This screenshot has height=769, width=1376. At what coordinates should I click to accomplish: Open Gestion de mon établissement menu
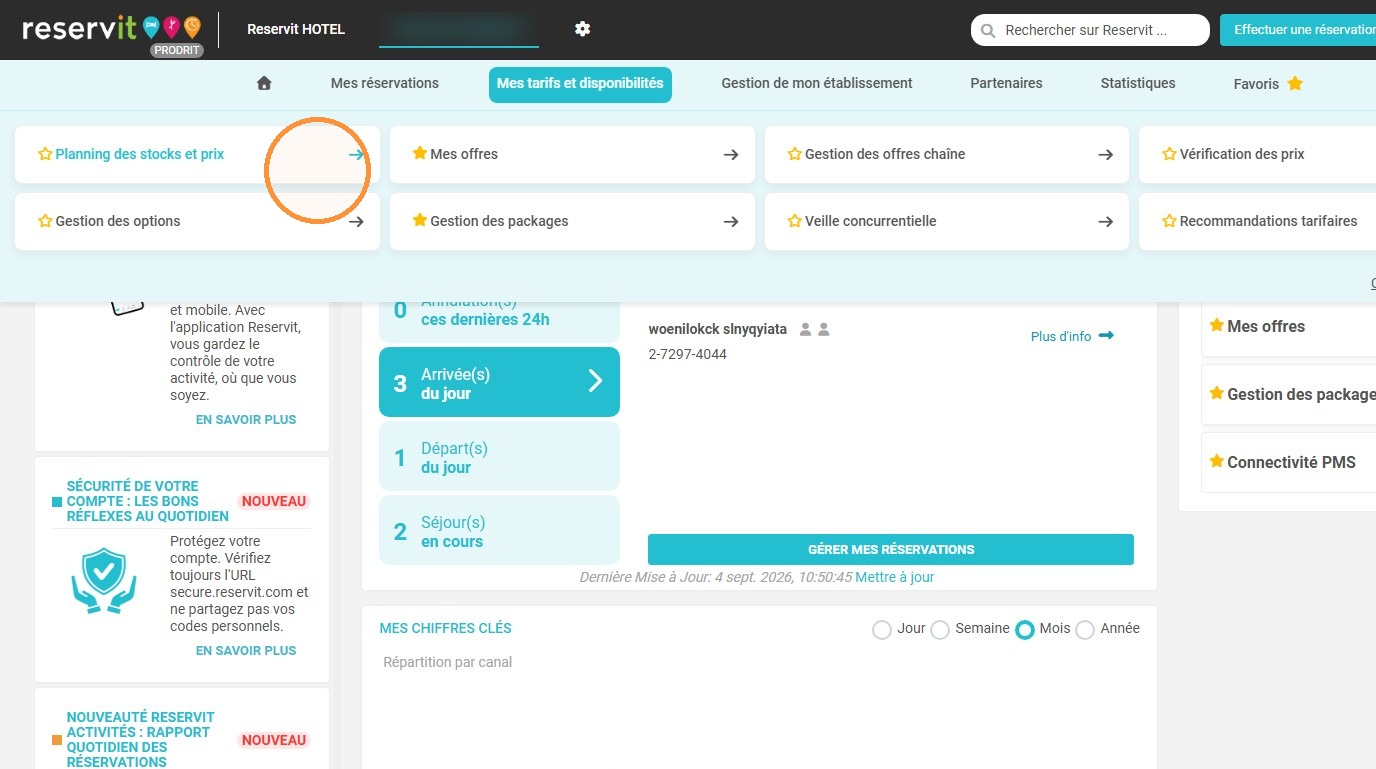click(x=817, y=84)
